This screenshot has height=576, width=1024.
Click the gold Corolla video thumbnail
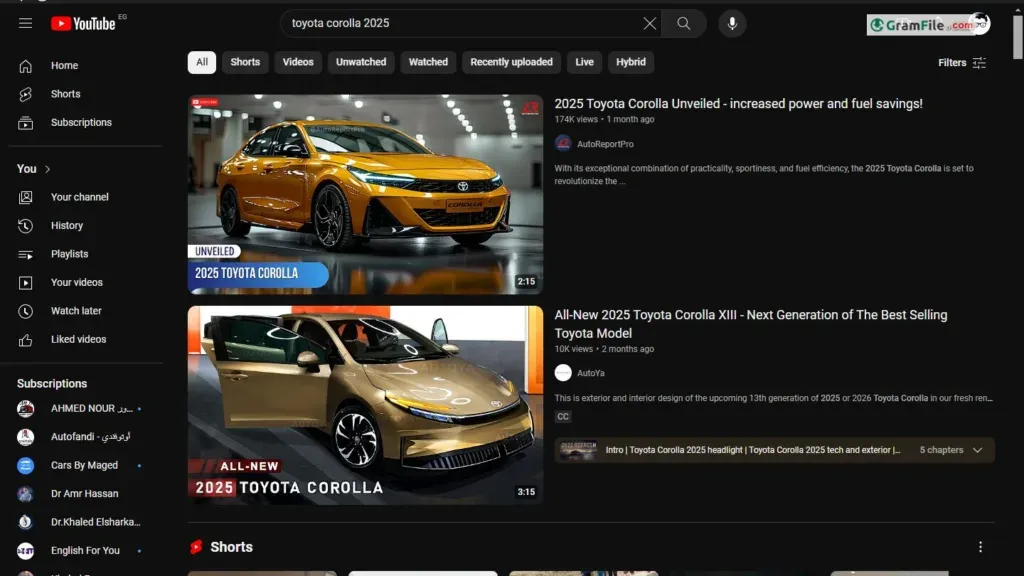point(365,406)
